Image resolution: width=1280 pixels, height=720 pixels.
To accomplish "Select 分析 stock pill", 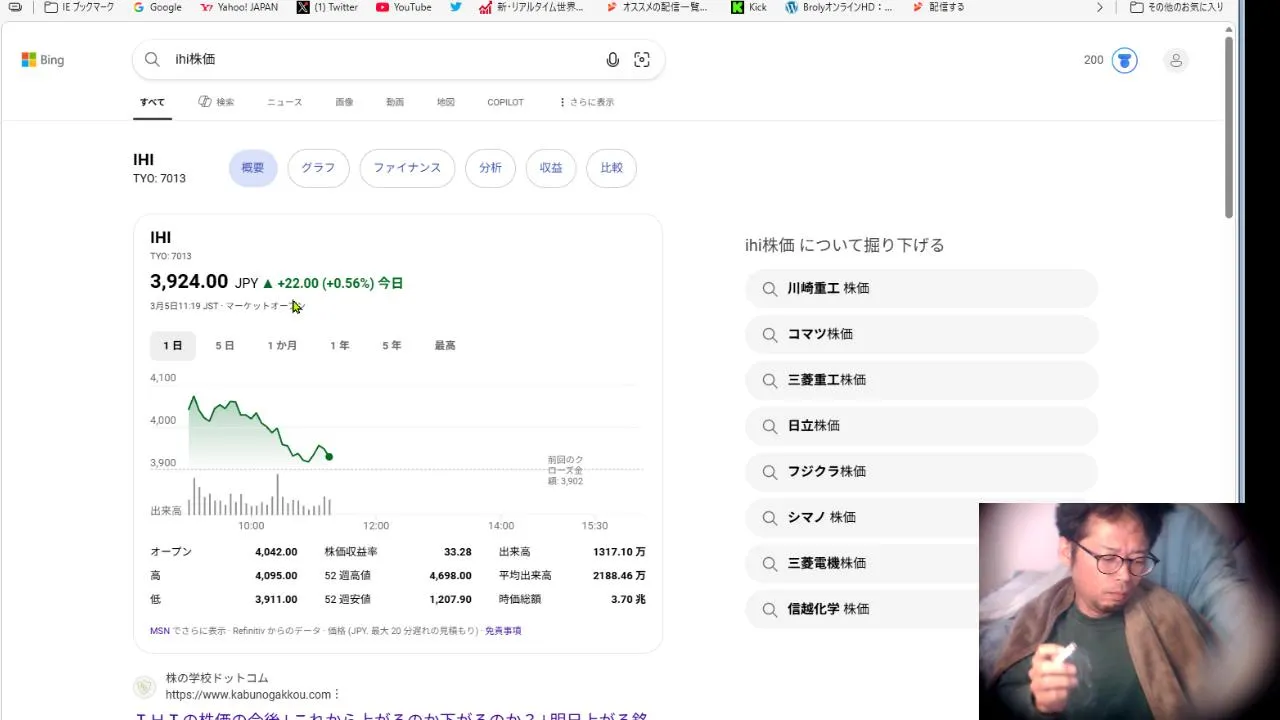I will (x=490, y=168).
